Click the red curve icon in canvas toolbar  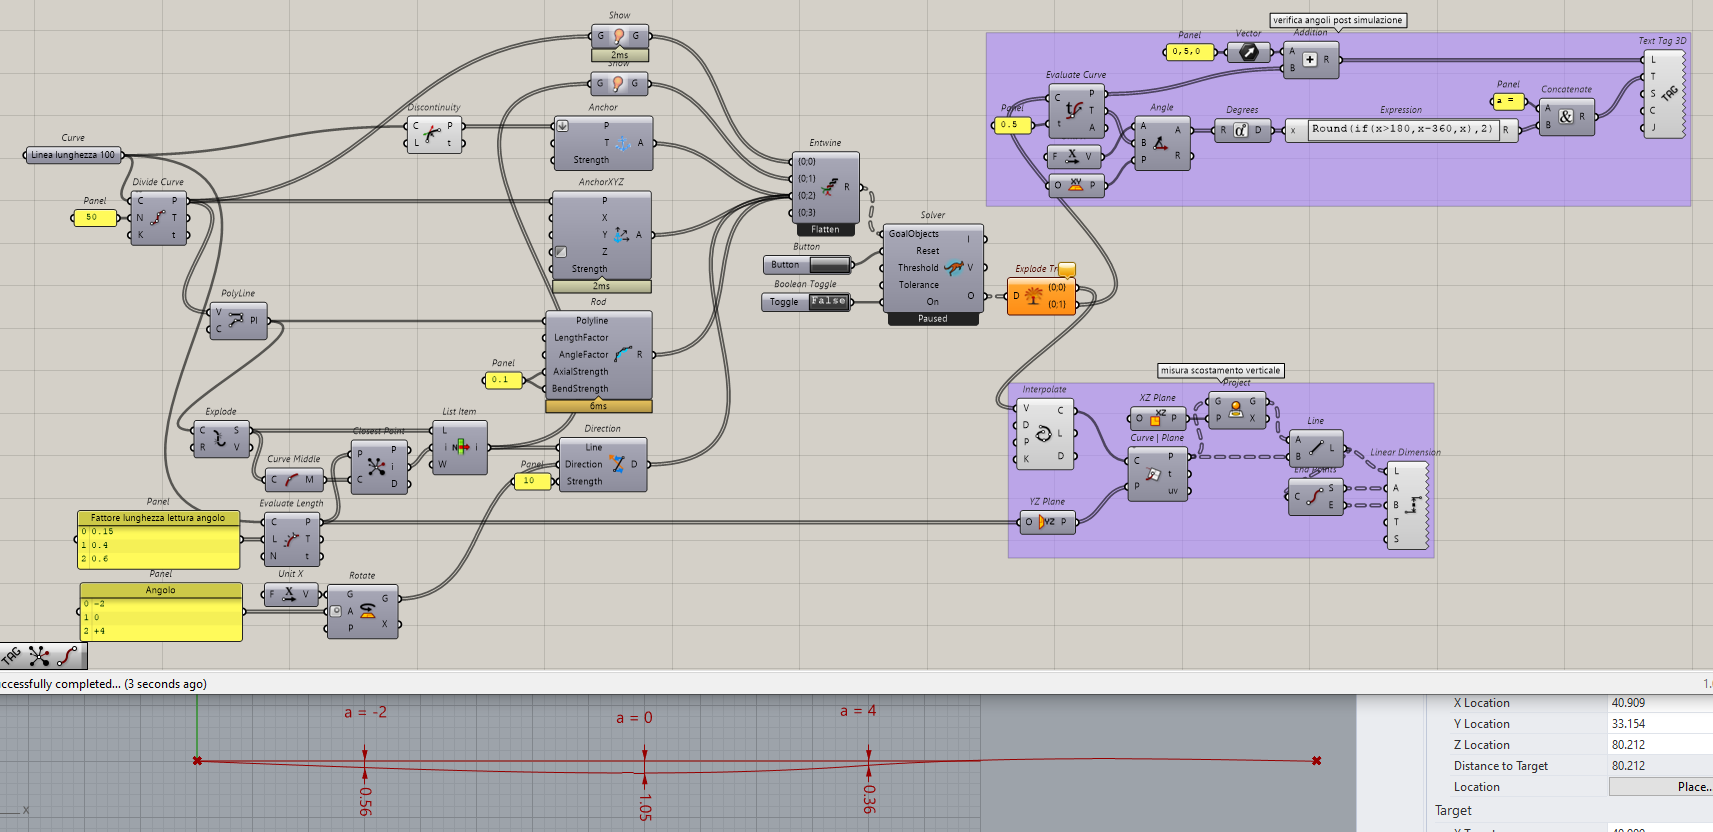click(x=67, y=656)
